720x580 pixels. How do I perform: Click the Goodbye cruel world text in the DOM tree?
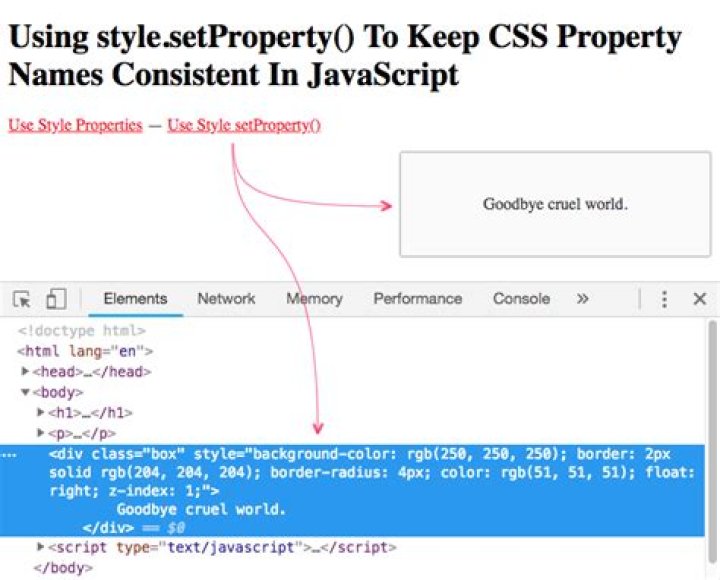[x=201, y=509]
